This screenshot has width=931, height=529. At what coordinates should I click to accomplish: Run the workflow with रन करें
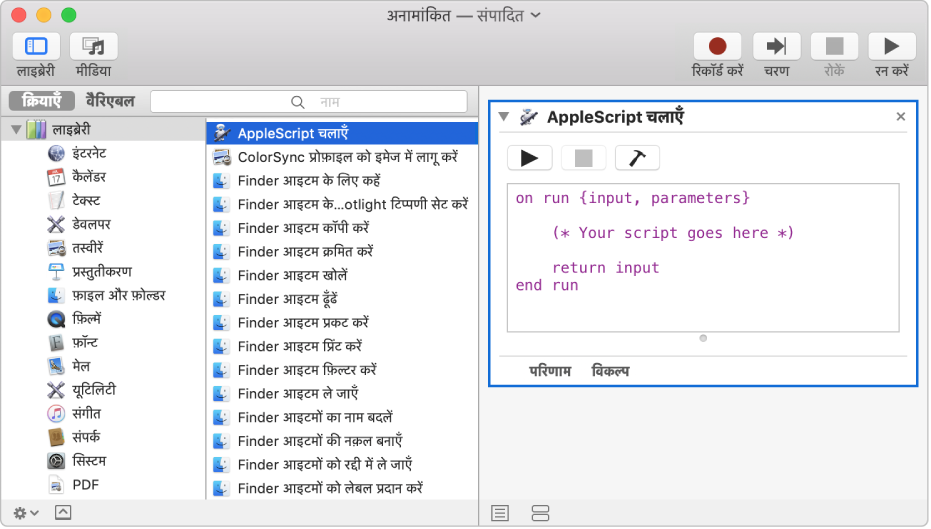click(x=891, y=46)
